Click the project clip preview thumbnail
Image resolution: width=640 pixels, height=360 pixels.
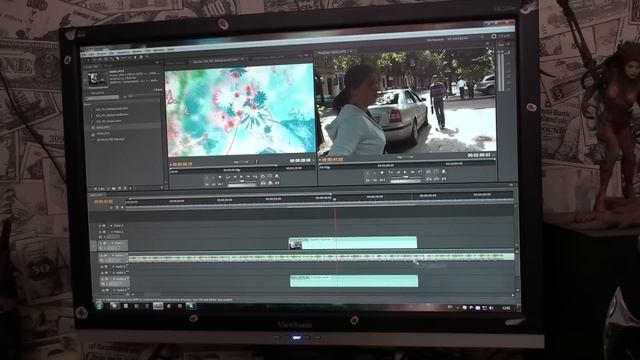(97, 79)
